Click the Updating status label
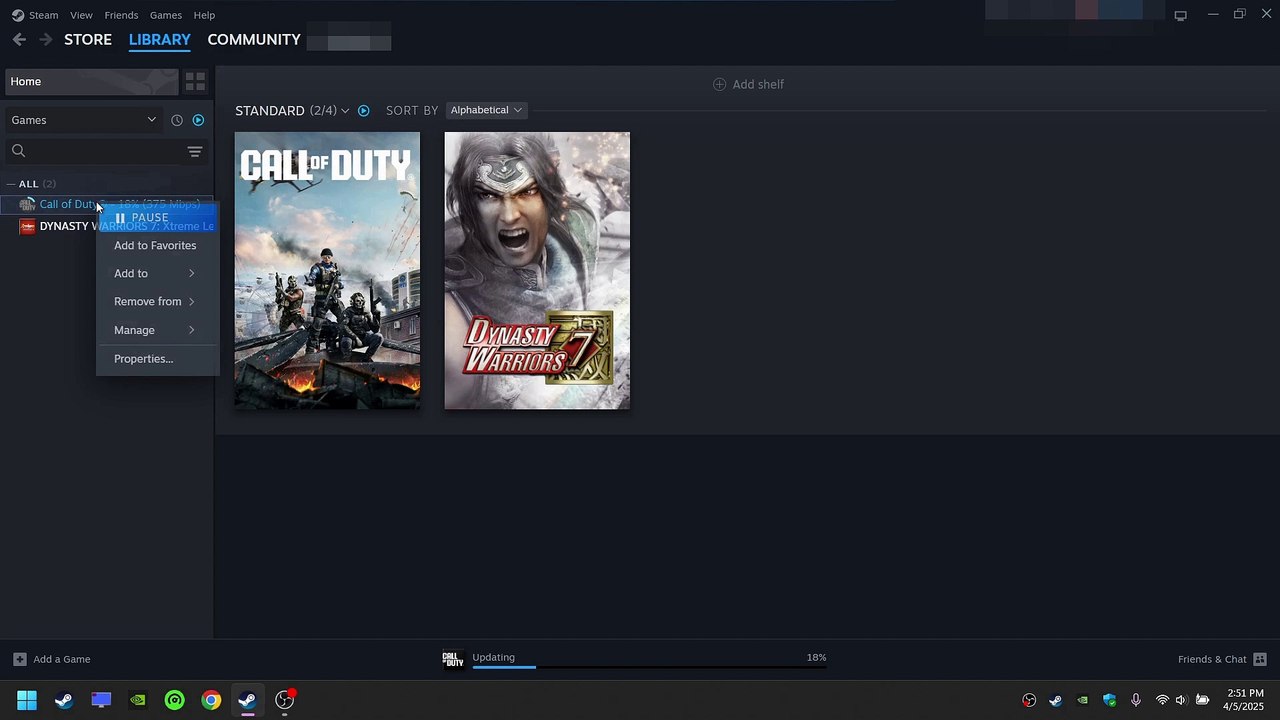The width and height of the screenshot is (1280, 720). coord(493,657)
